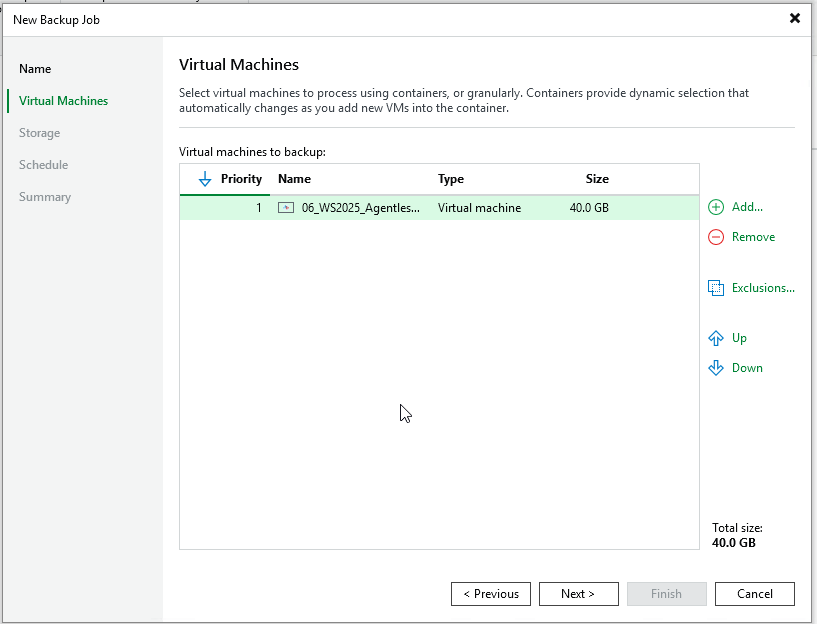Cancel the backup job wizard

(x=755, y=594)
